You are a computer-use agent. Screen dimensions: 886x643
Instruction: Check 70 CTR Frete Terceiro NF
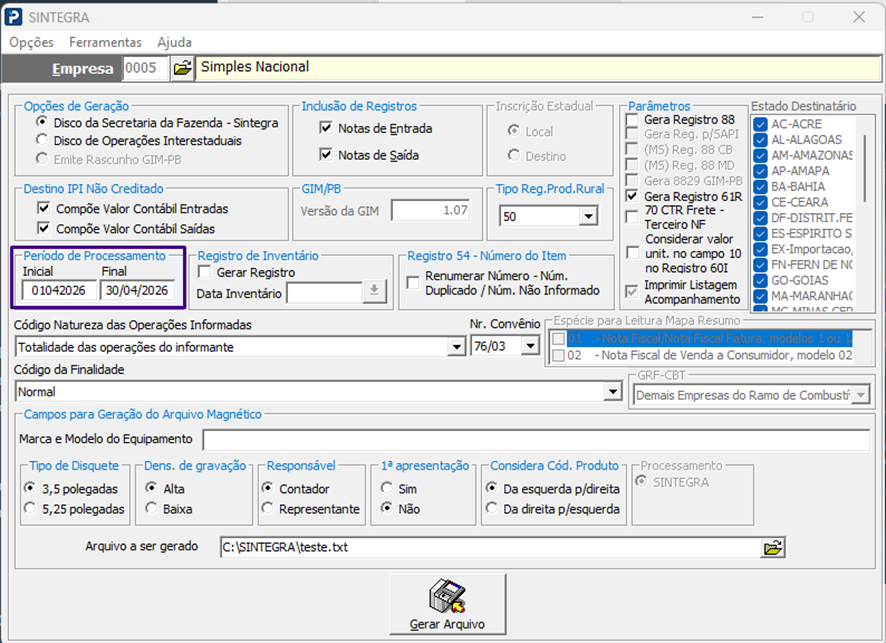tap(632, 217)
